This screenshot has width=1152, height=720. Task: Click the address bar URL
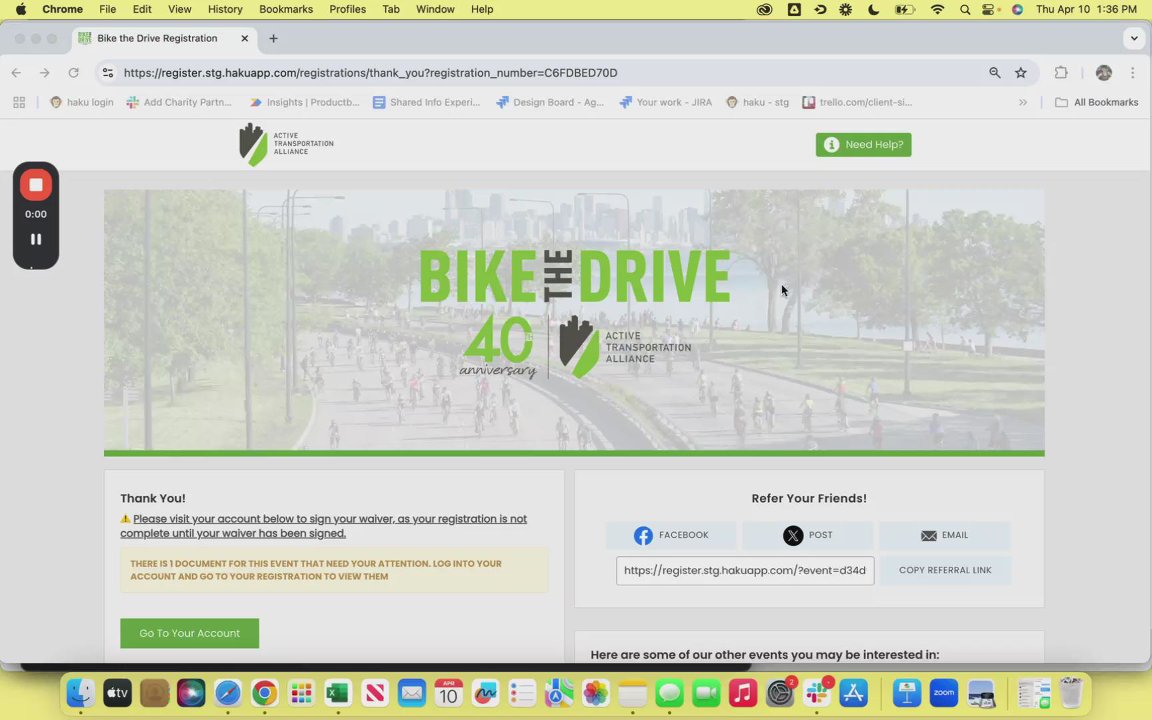[370, 73]
